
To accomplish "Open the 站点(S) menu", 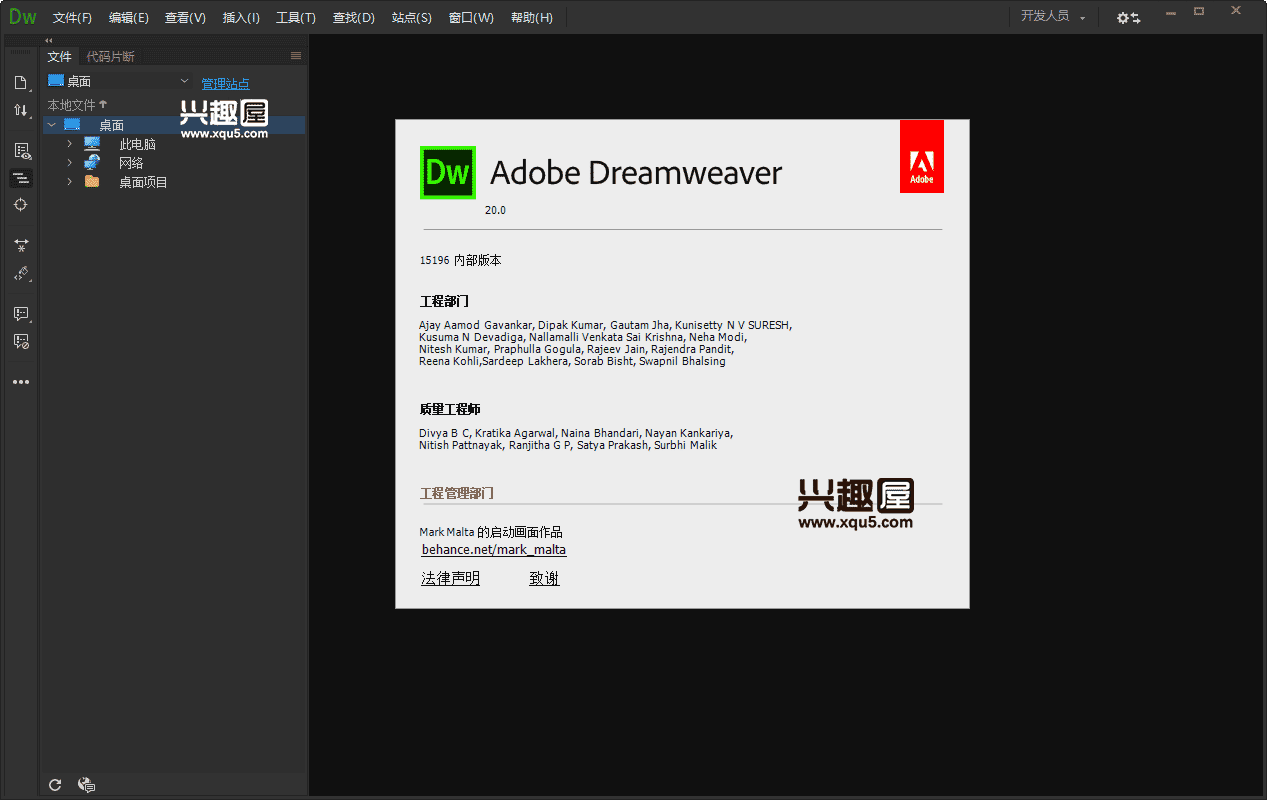I will 412,18.
